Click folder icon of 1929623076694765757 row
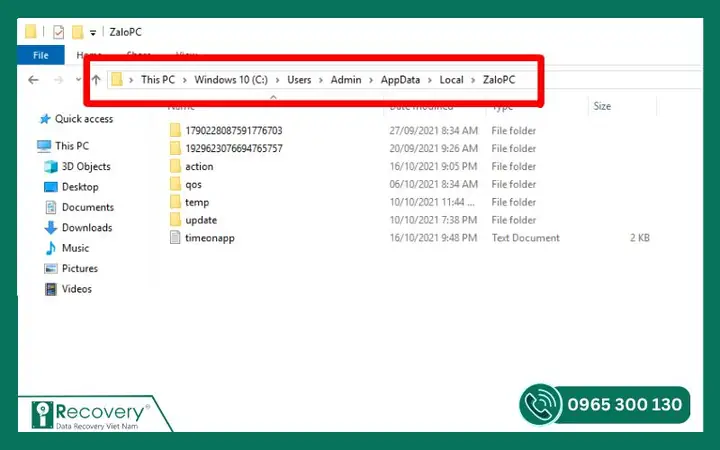Screen dimensions: 720x450 175,148
